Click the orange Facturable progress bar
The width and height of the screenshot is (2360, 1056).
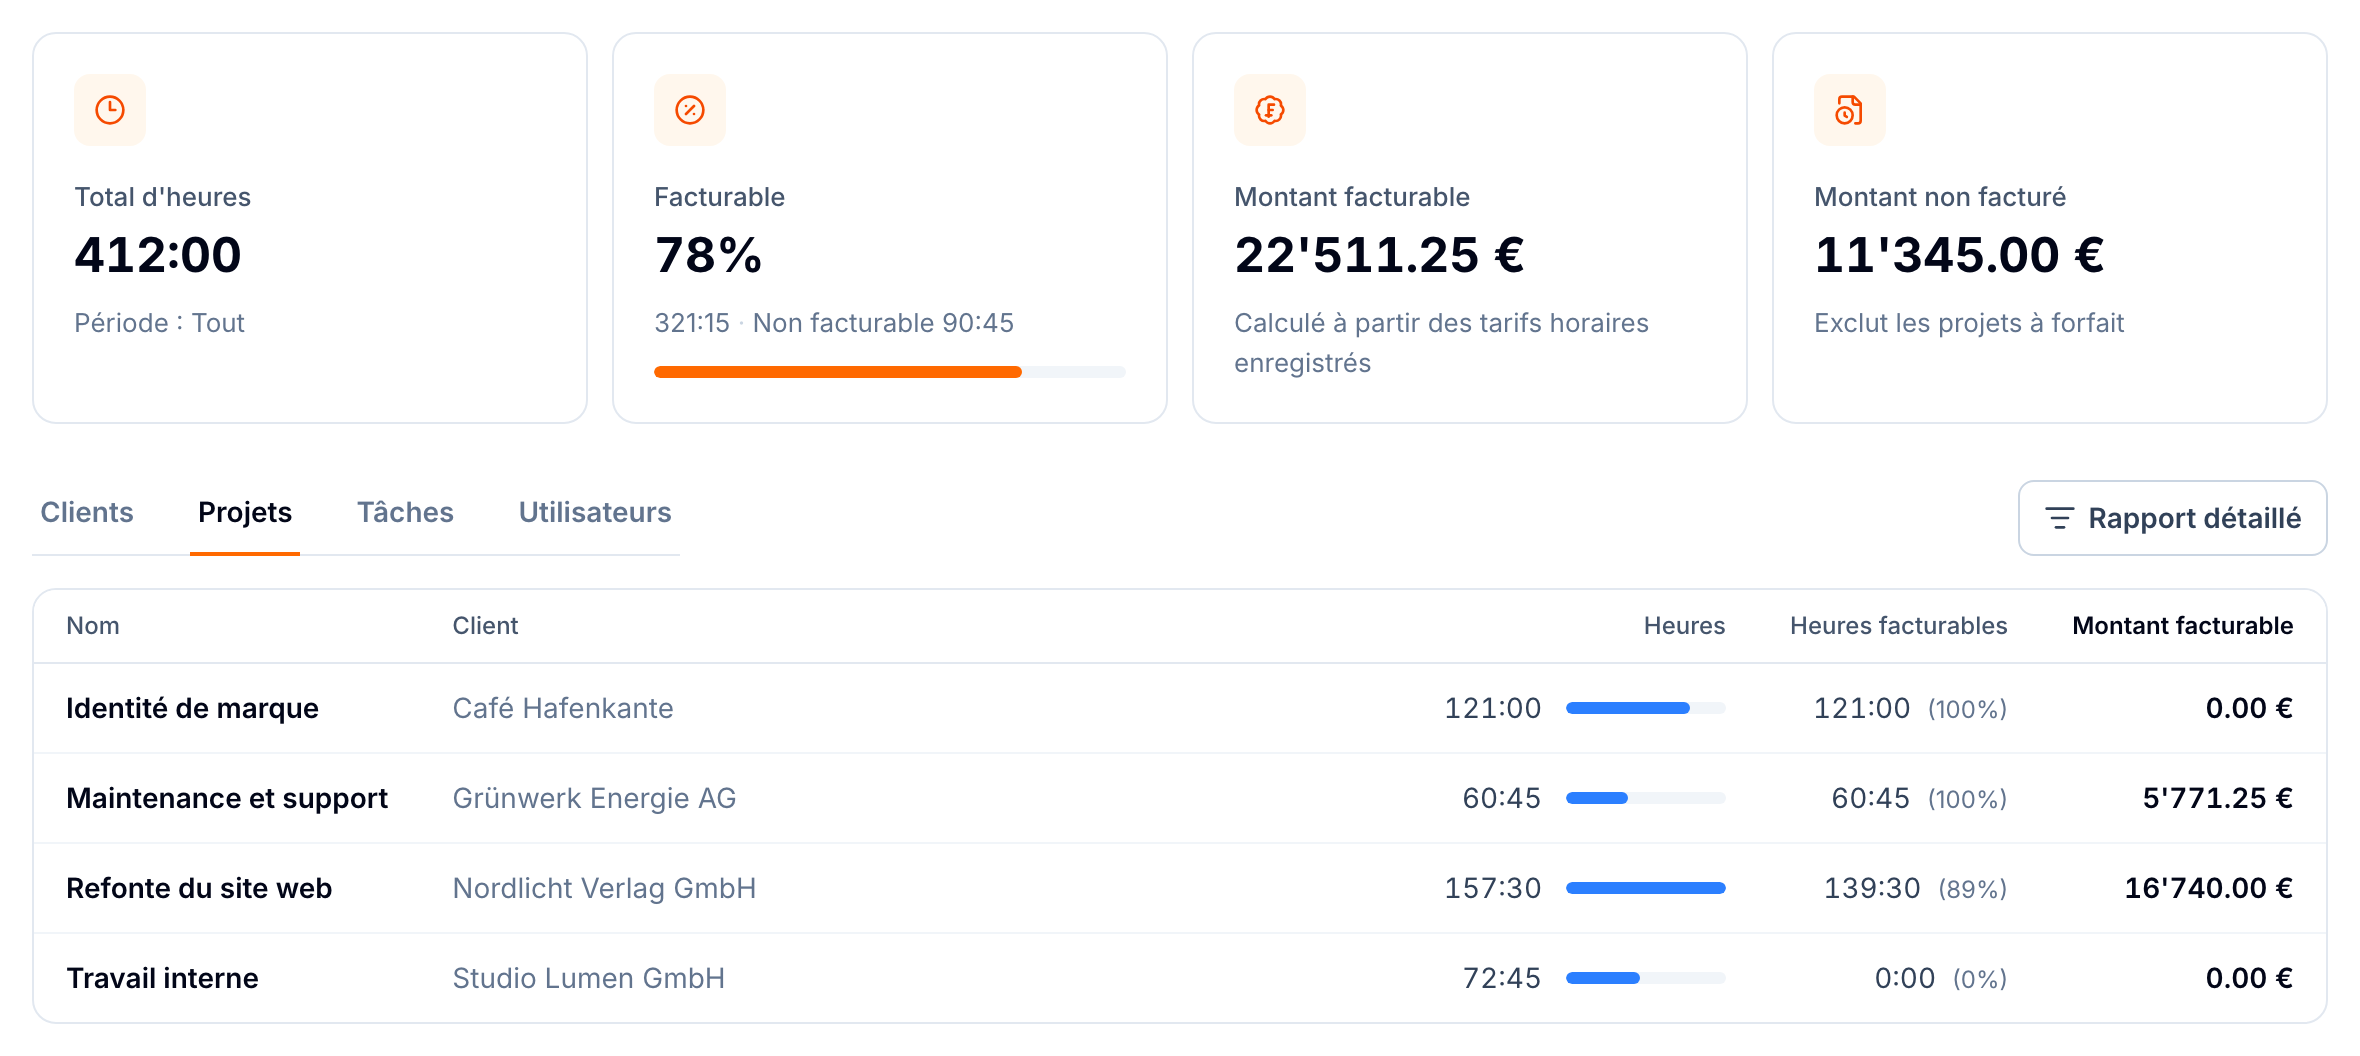pos(890,372)
